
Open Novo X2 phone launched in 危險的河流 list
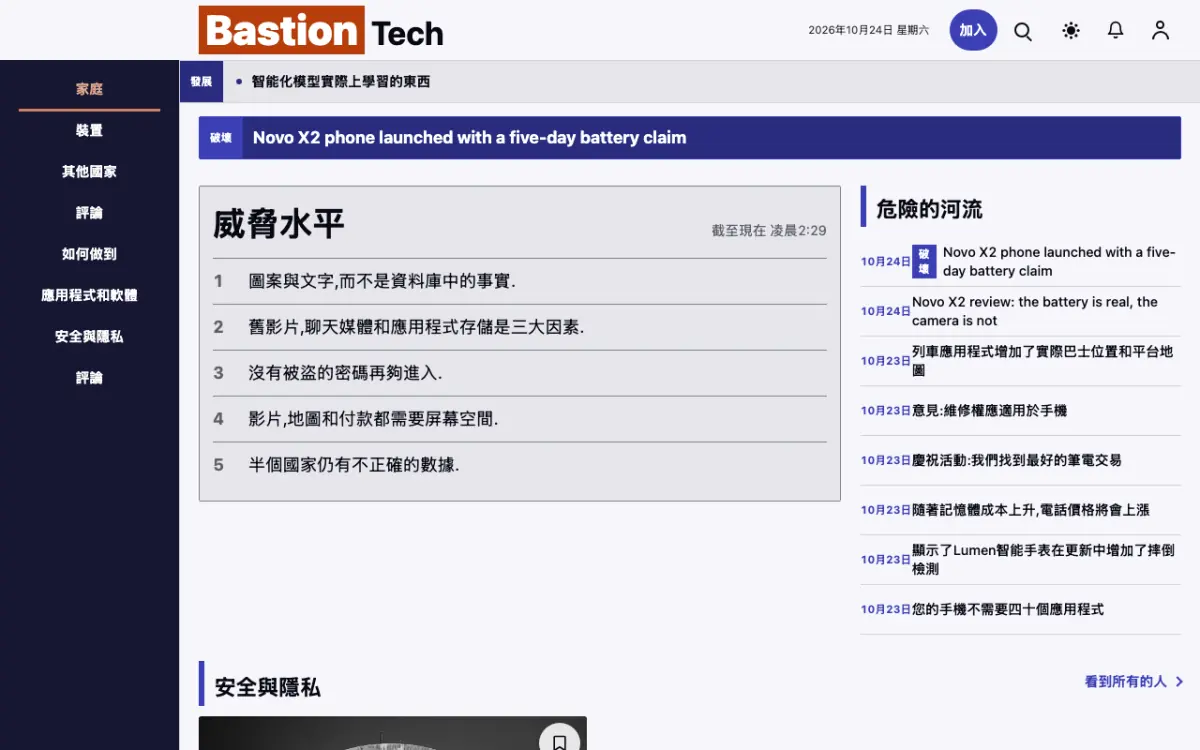point(1059,262)
